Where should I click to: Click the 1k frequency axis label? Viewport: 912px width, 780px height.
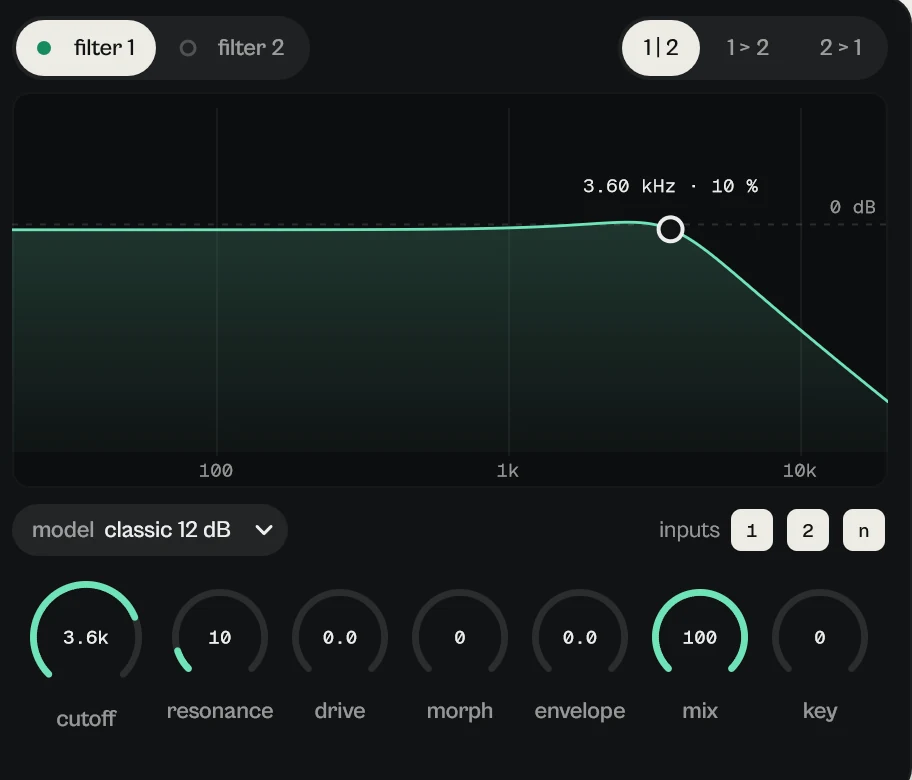click(507, 471)
